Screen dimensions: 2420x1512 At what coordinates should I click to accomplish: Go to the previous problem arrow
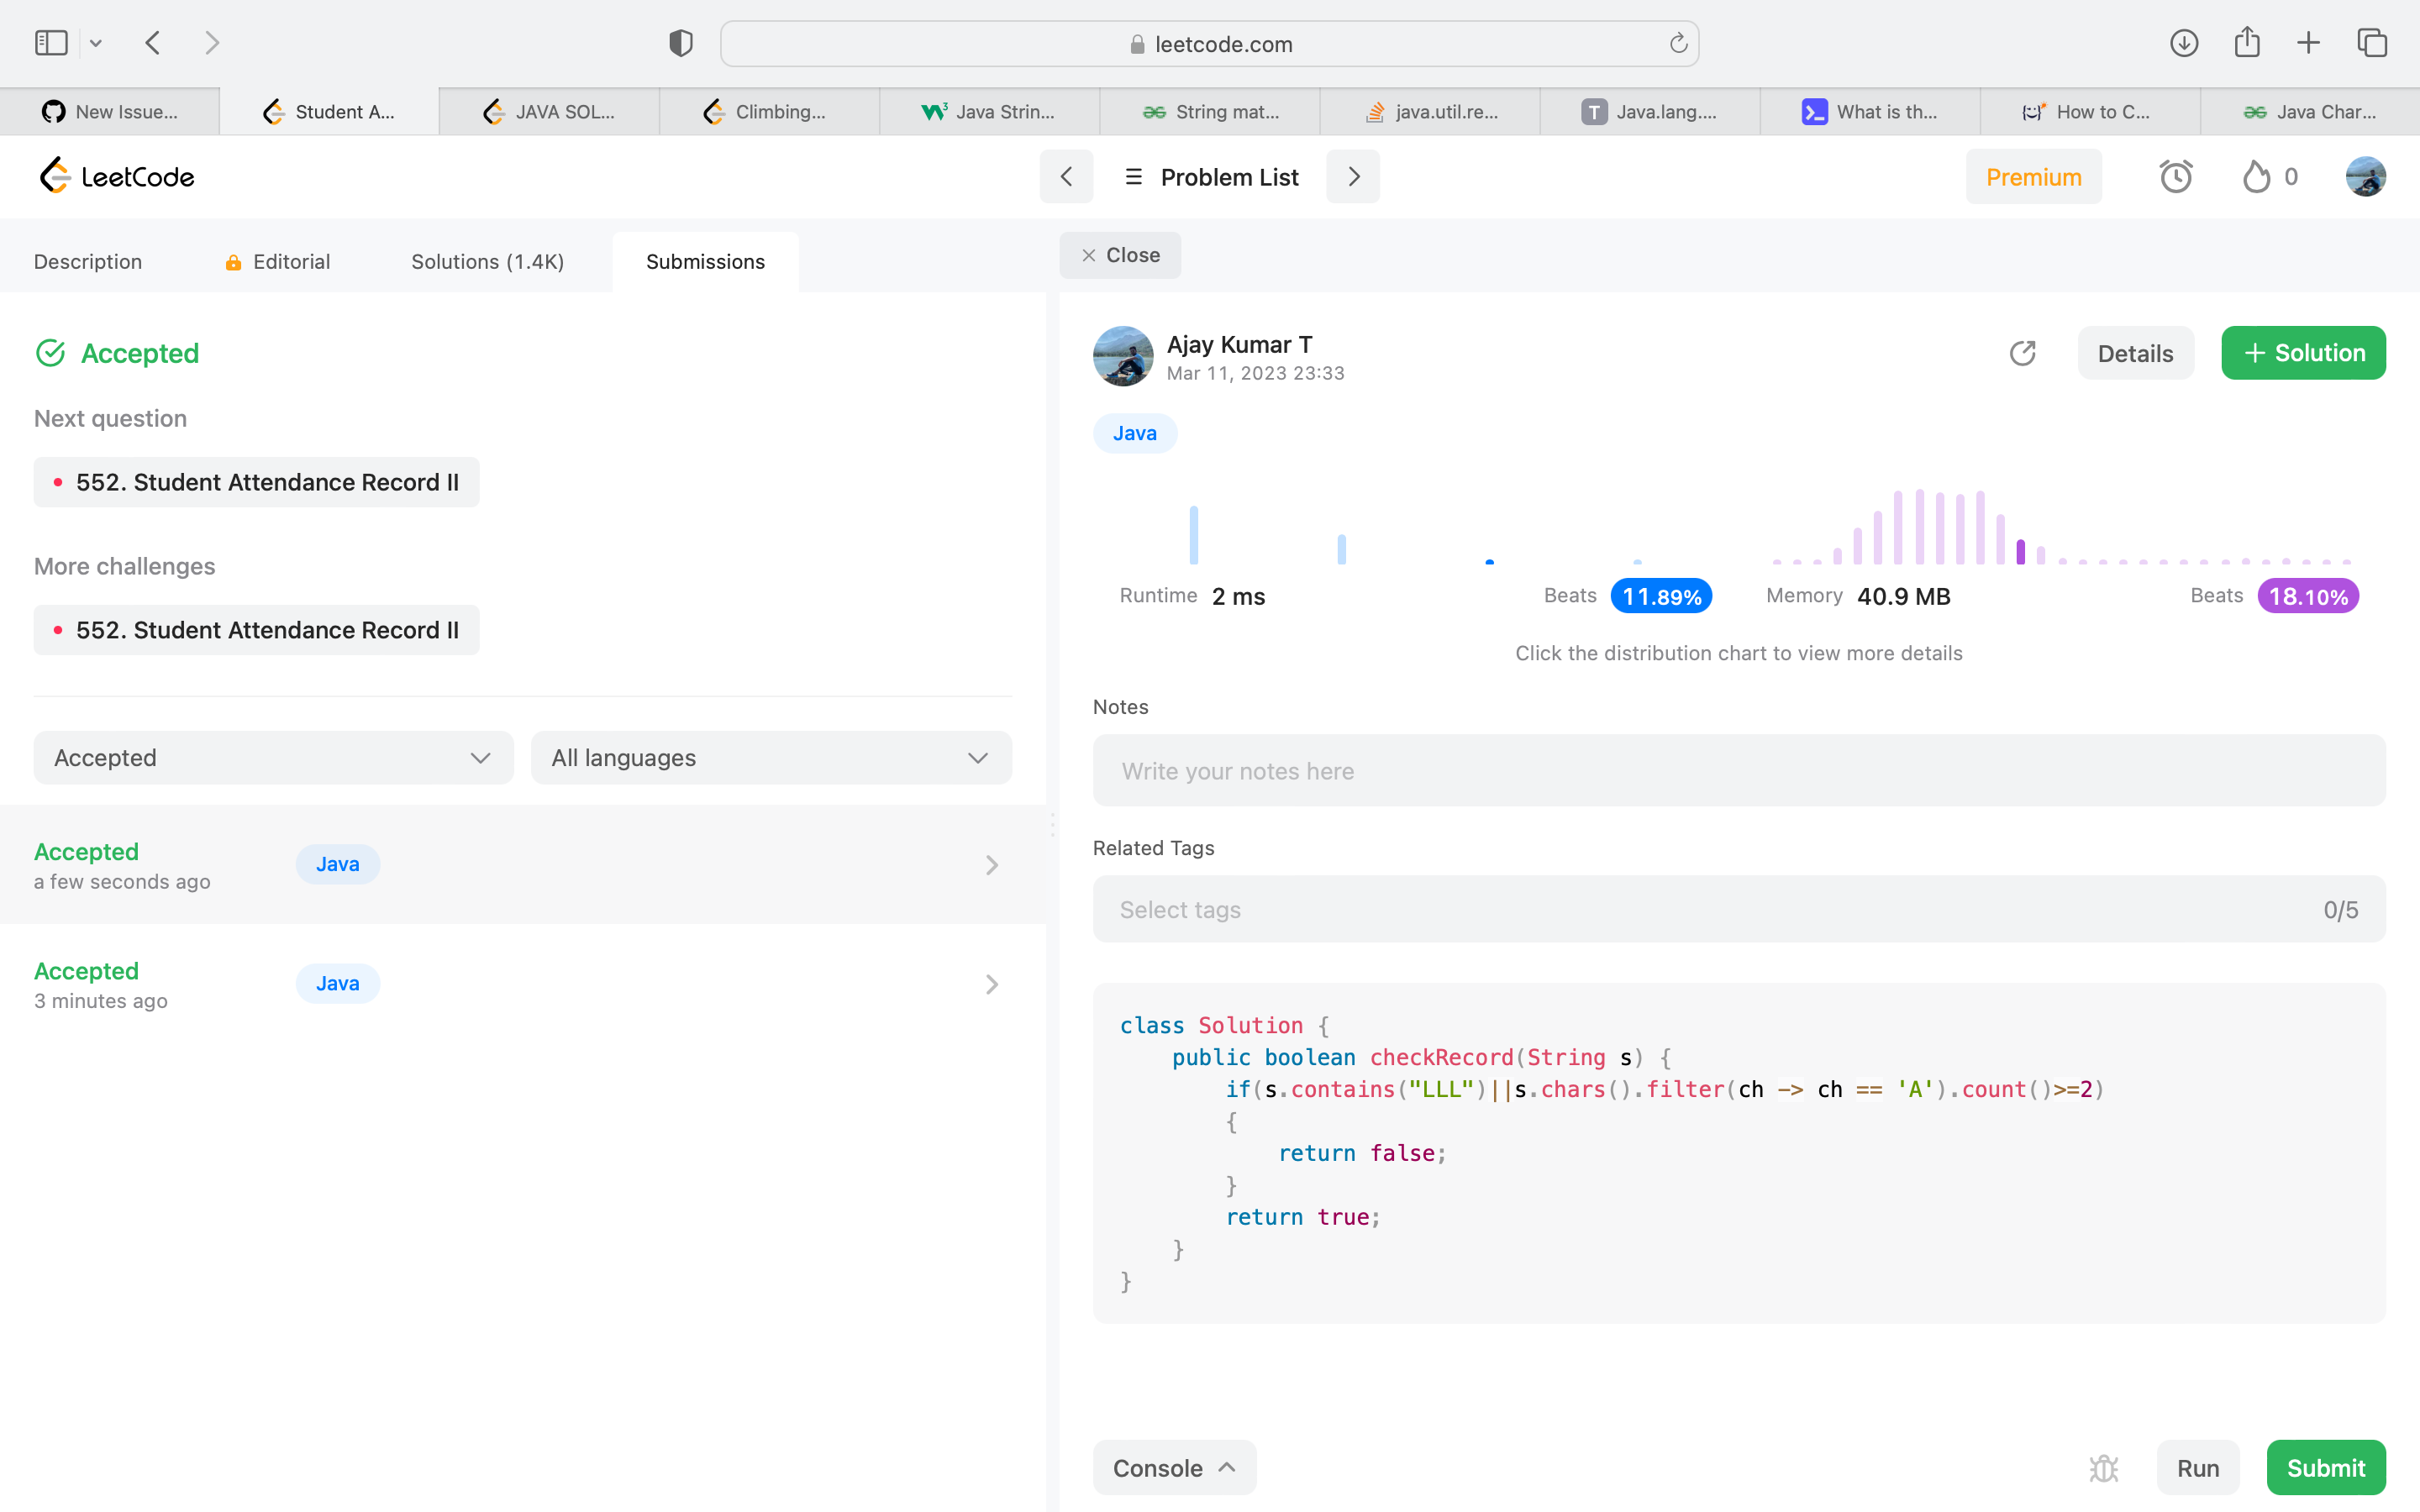tap(1066, 177)
